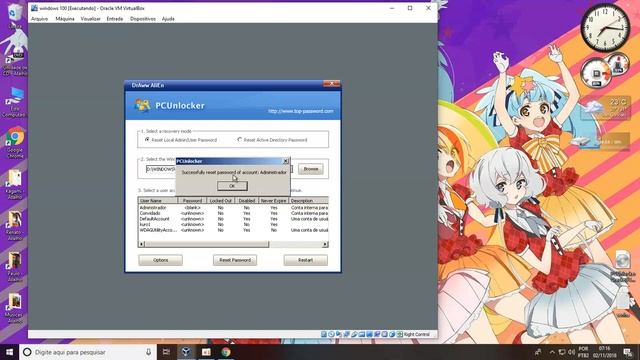This screenshot has height=360, width=640.
Task: Click the display icon in VirtualBox status bar
Action: coord(369,334)
